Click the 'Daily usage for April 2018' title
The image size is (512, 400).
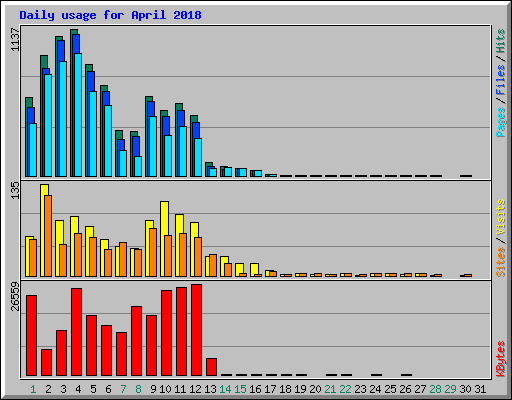point(110,15)
